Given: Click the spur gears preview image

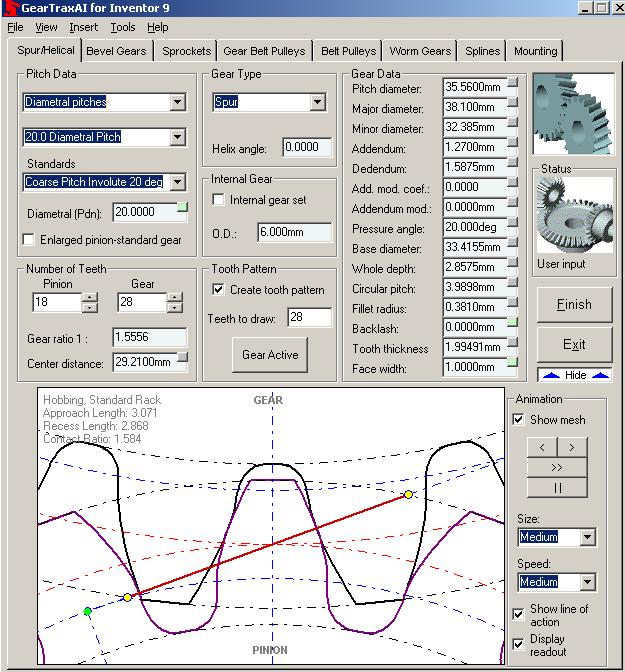Looking at the screenshot, I should [574, 114].
